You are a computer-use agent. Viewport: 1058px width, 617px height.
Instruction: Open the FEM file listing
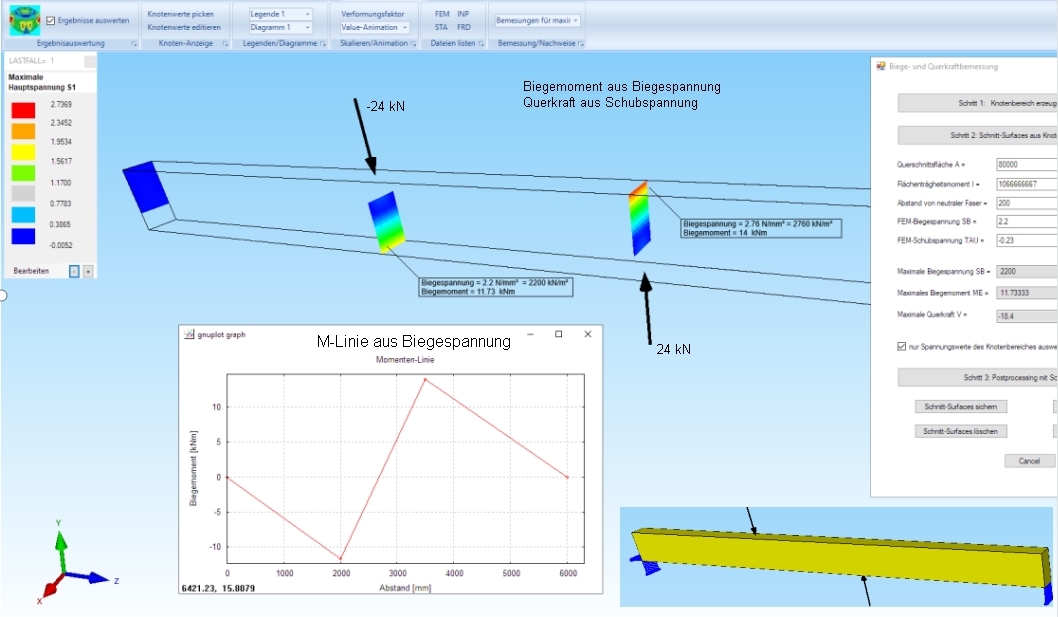click(x=441, y=14)
